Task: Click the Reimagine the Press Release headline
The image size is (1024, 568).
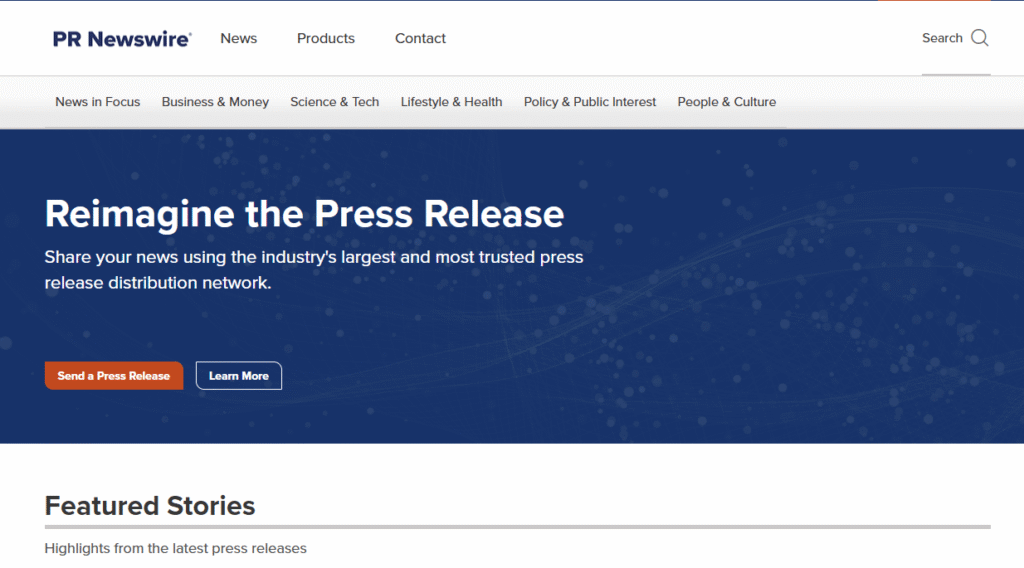Action: click(x=304, y=214)
